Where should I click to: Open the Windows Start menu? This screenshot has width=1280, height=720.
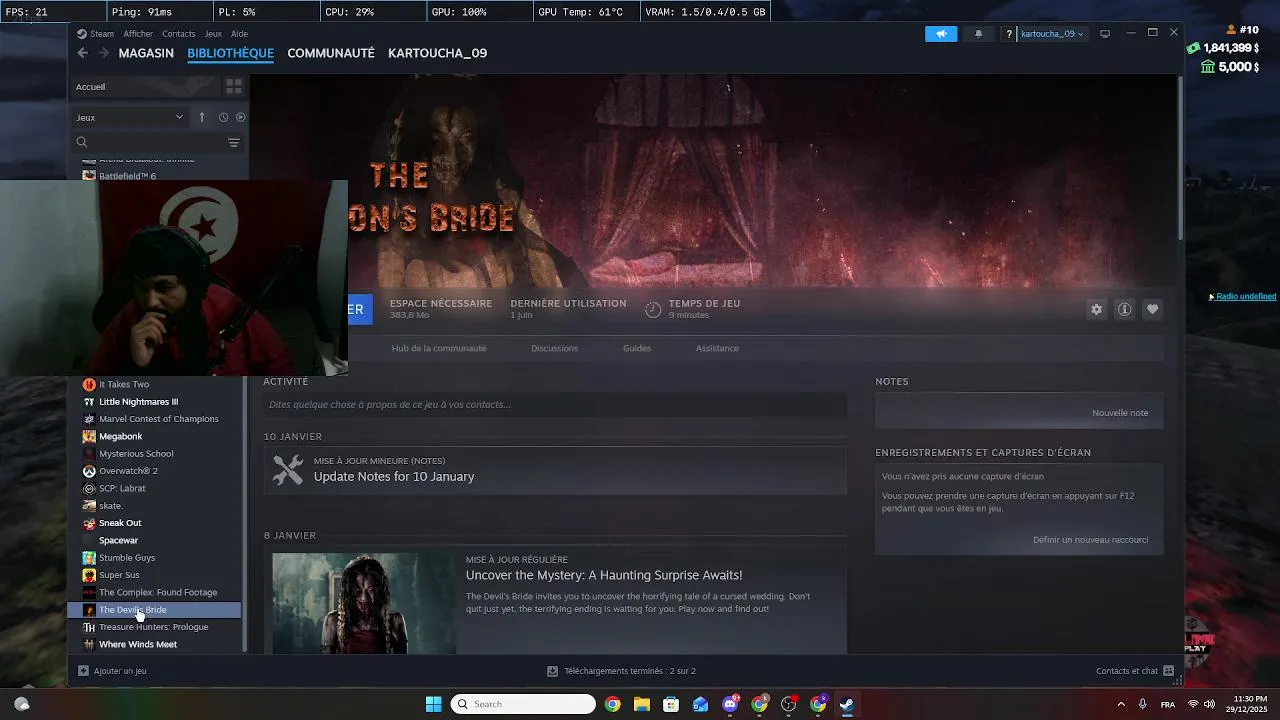point(434,704)
